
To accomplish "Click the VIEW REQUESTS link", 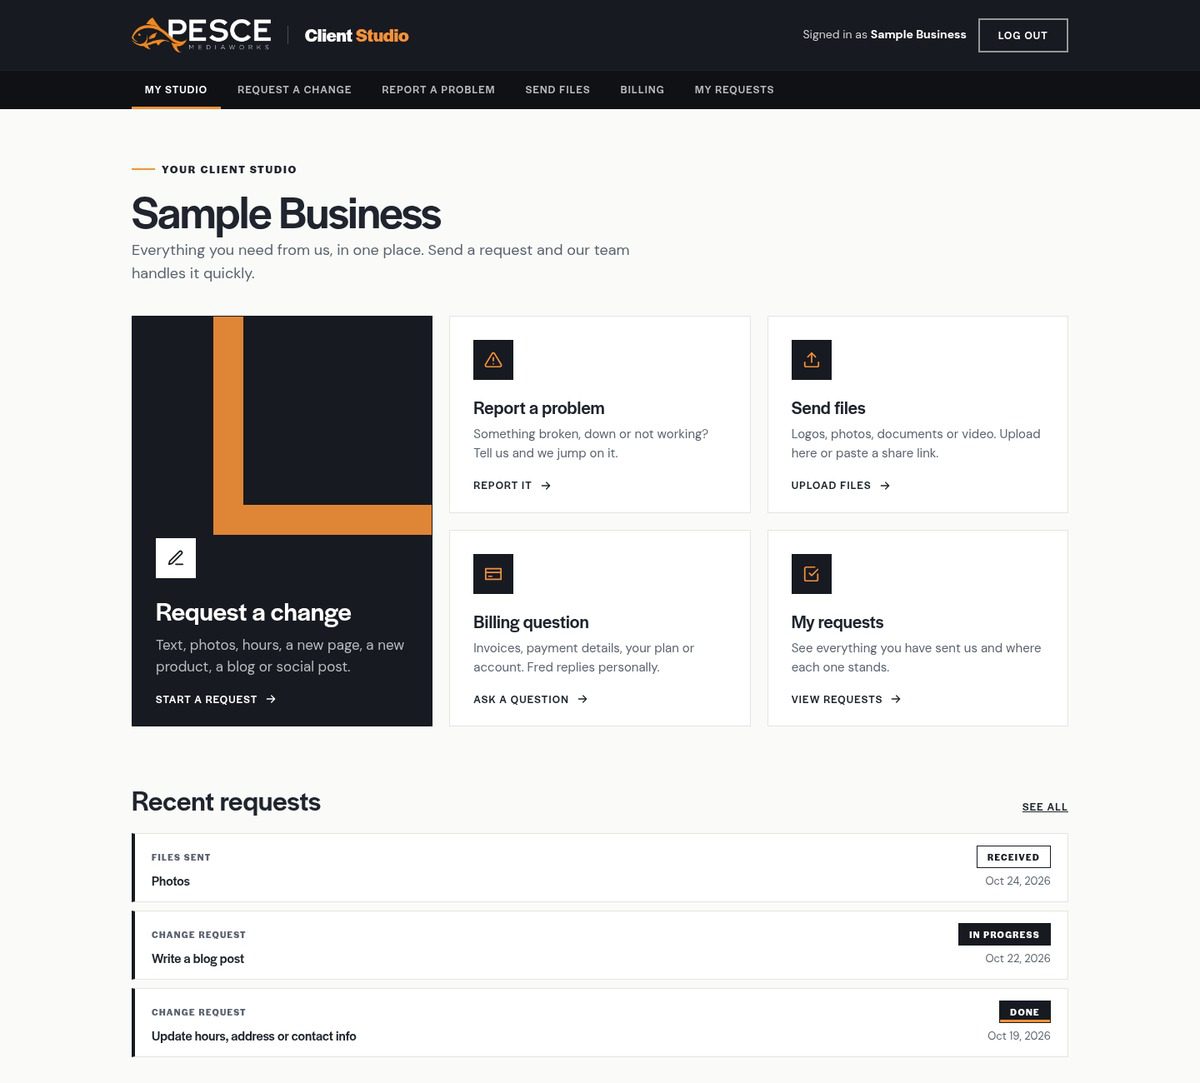I will click(847, 699).
